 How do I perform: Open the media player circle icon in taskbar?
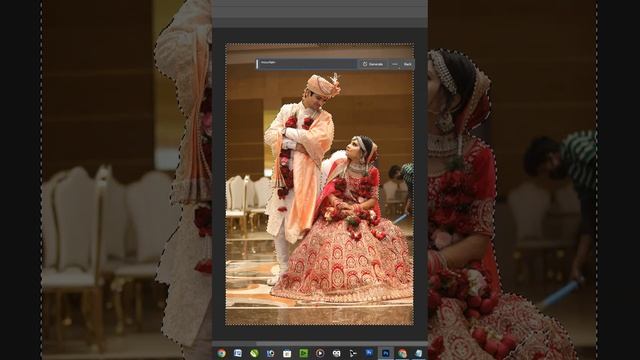pyautogui.click(x=320, y=353)
